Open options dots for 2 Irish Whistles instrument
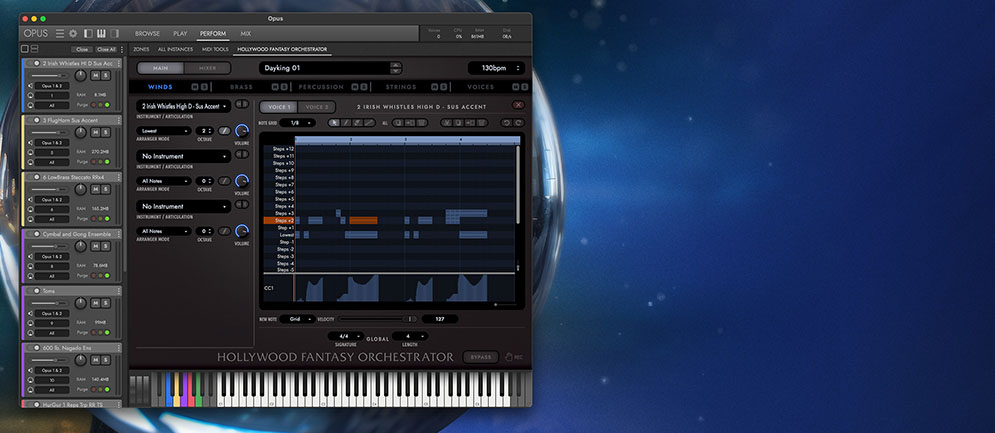Viewport: 995px width, 433px height. (x=118, y=63)
